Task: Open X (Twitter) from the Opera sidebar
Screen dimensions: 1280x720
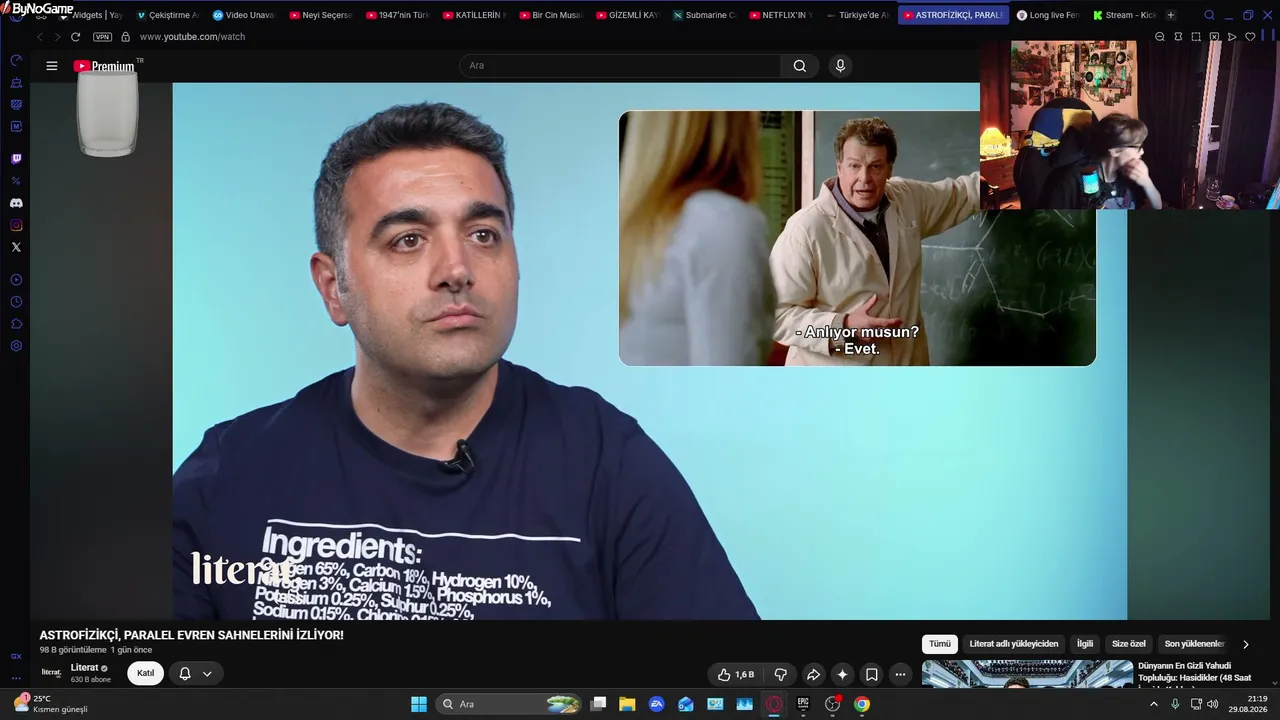Action: [x=16, y=247]
